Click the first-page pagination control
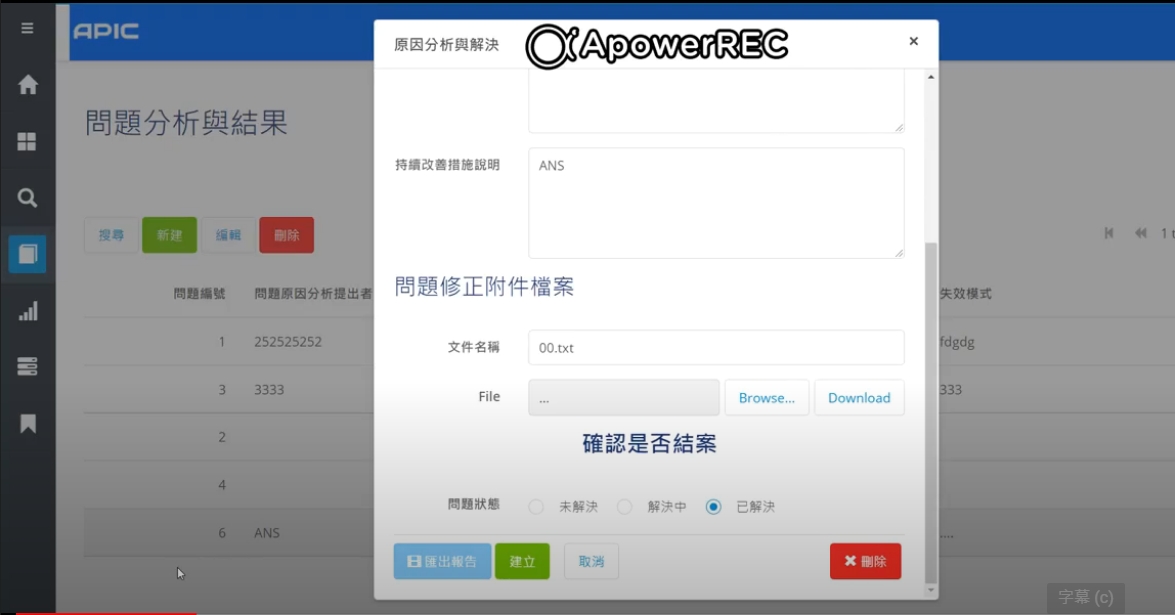 click(x=1108, y=233)
